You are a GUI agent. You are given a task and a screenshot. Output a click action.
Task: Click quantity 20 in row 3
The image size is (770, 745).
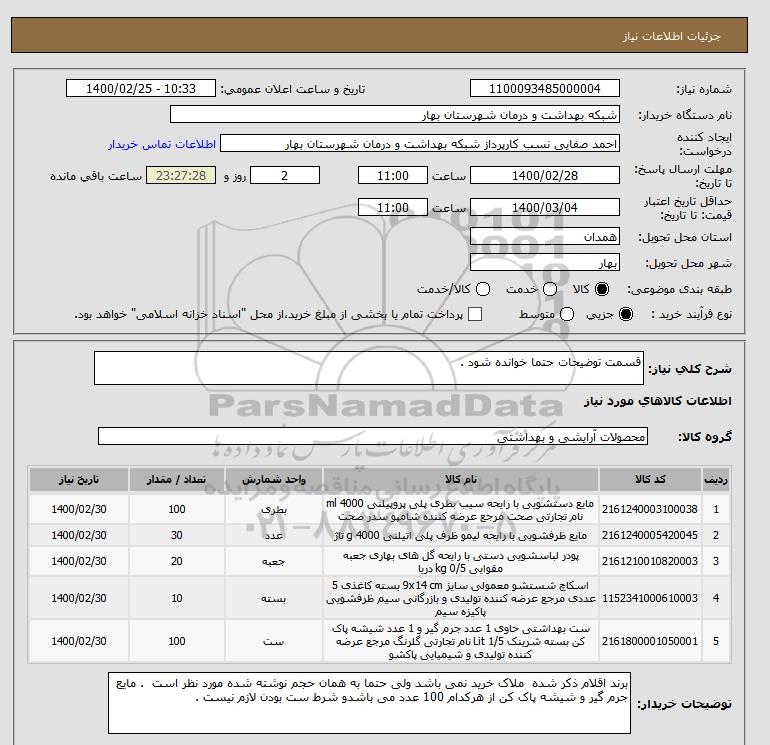[177, 561]
